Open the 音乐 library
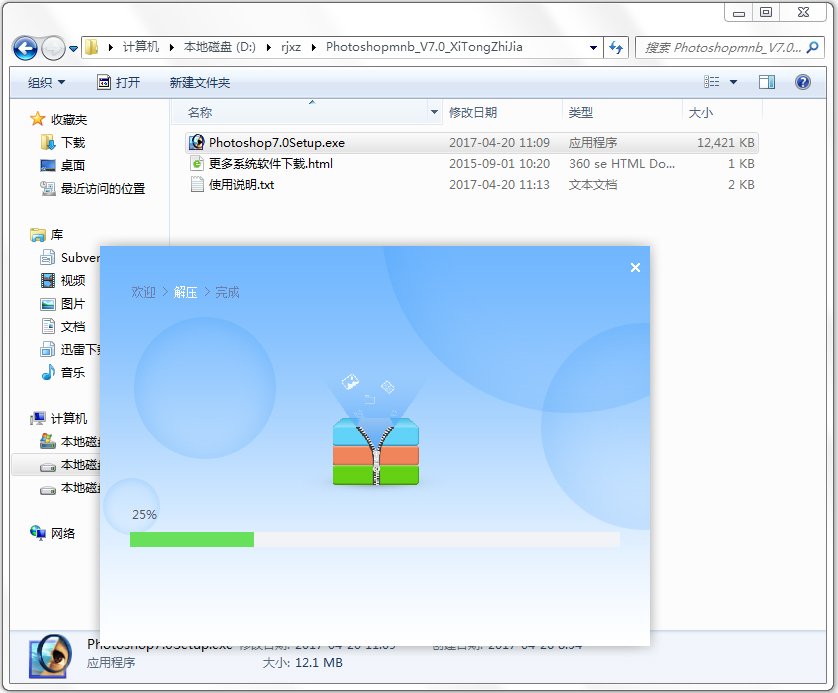Image resolution: width=838 pixels, height=693 pixels. (x=73, y=372)
